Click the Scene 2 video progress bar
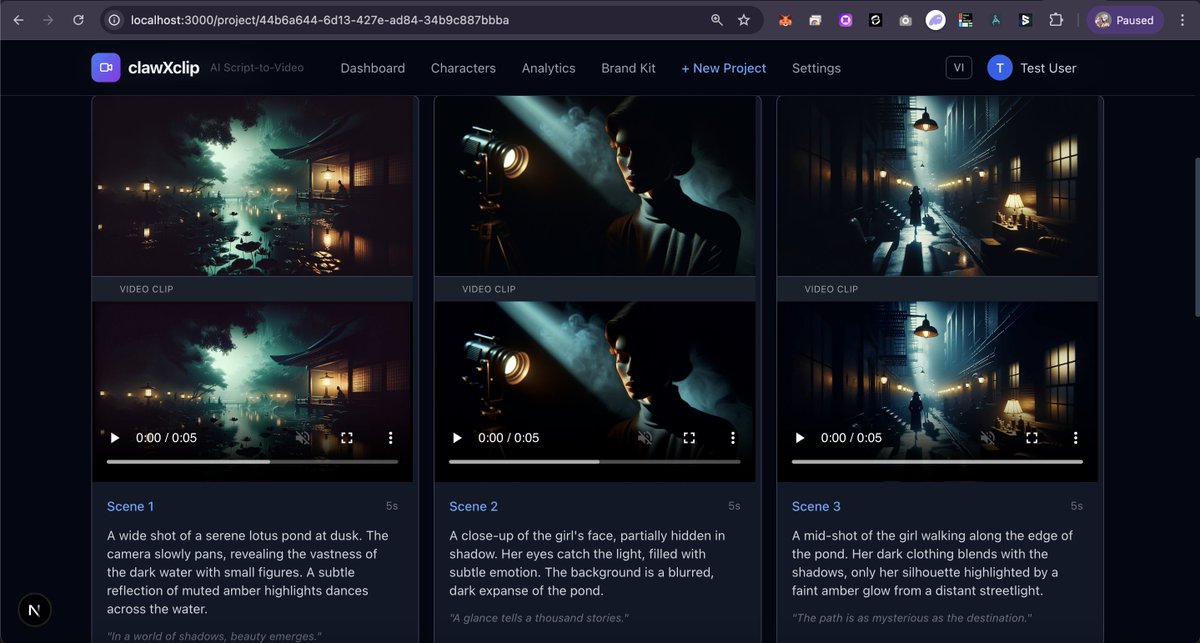The height and width of the screenshot is (643, 1200). (594, 462)
